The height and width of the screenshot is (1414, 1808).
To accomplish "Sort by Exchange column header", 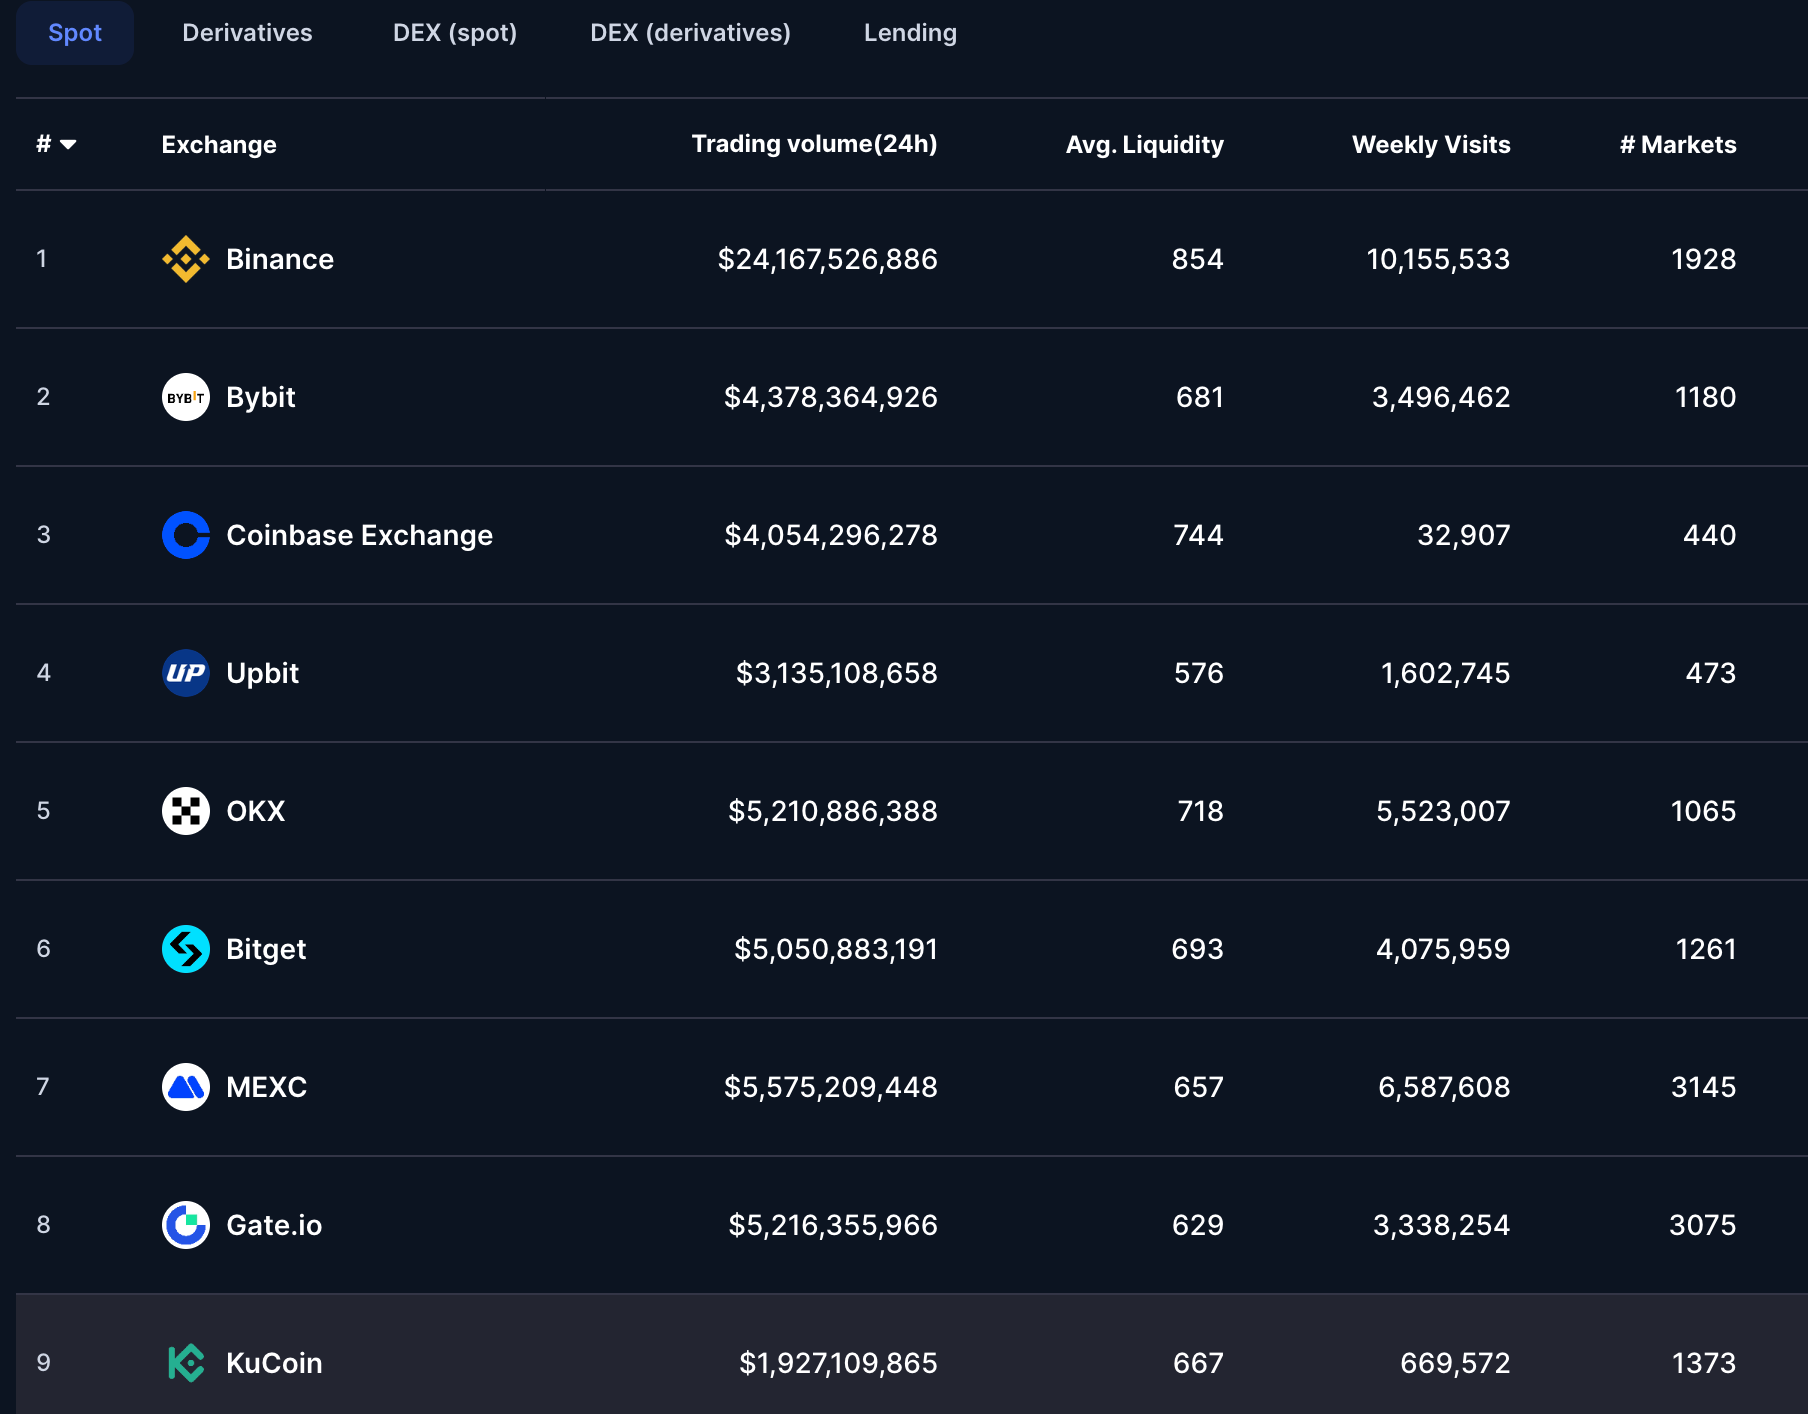I will (219, 145).
